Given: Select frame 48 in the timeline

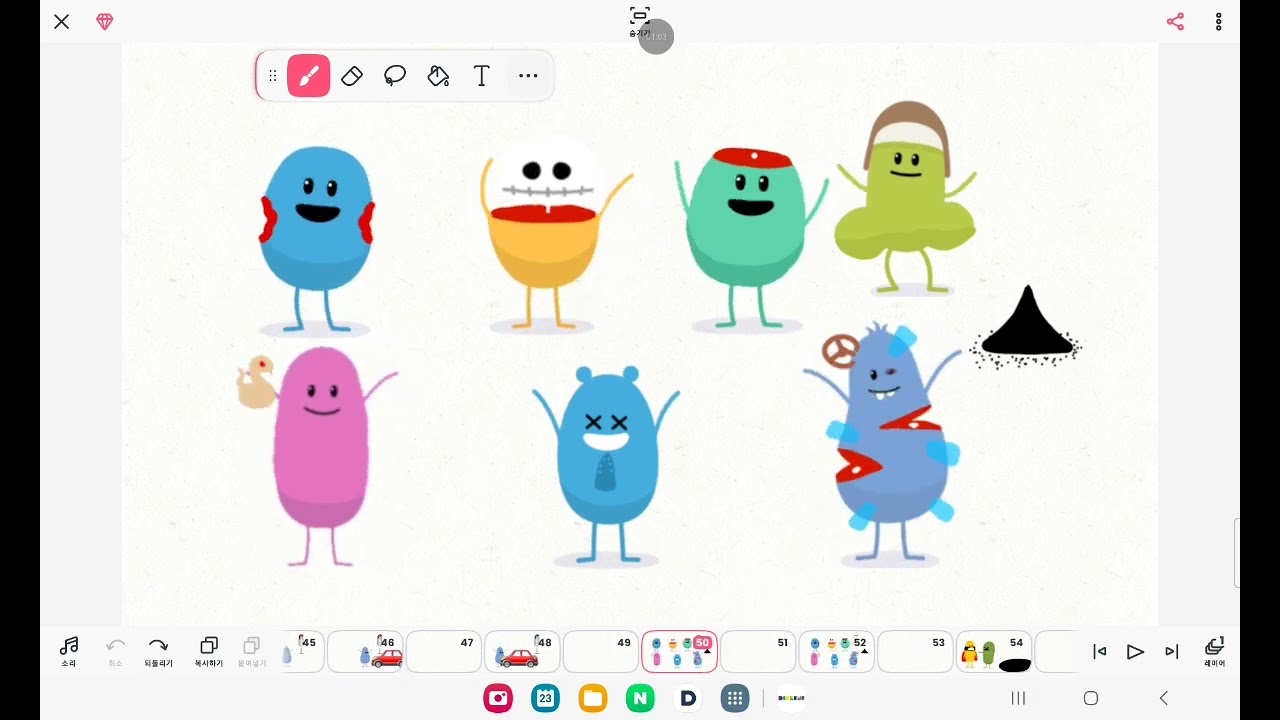Looking at the screenshot, I should click(522, 652).
